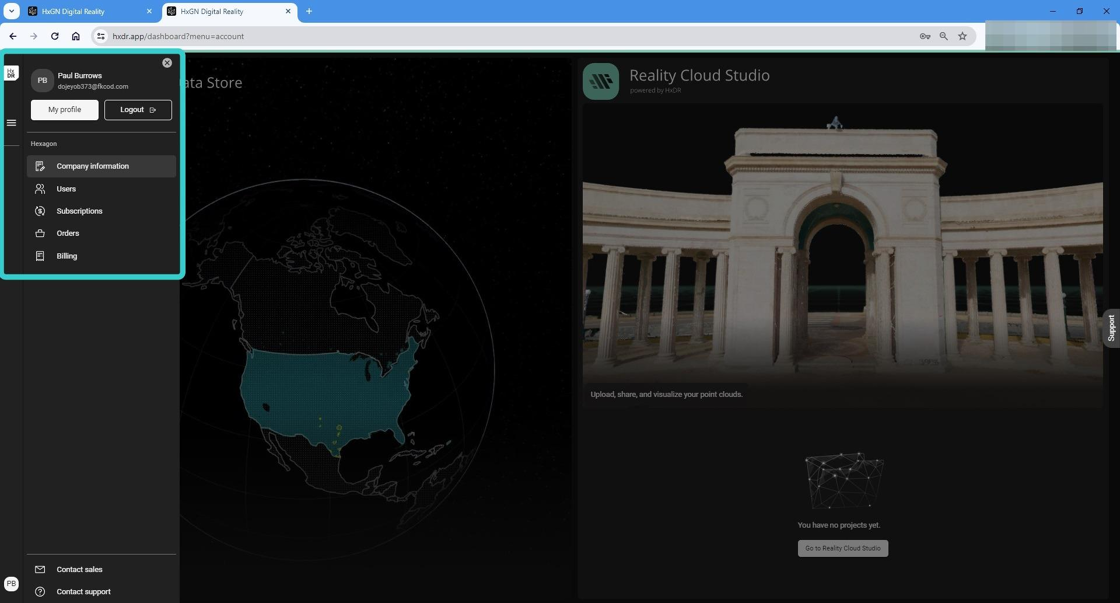Click the Orders basket icon
The height and width of the screenshot is (603, 1120).
pos(40,233)
